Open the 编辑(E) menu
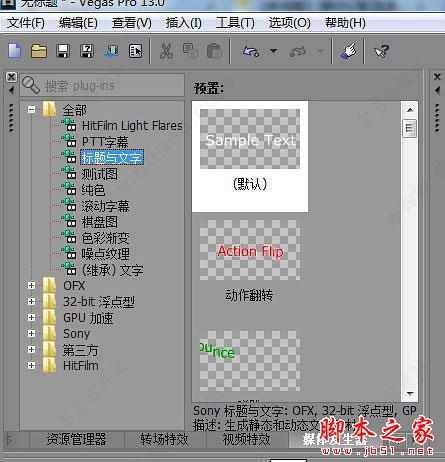The image size is (445, 462). click(78, 23)
